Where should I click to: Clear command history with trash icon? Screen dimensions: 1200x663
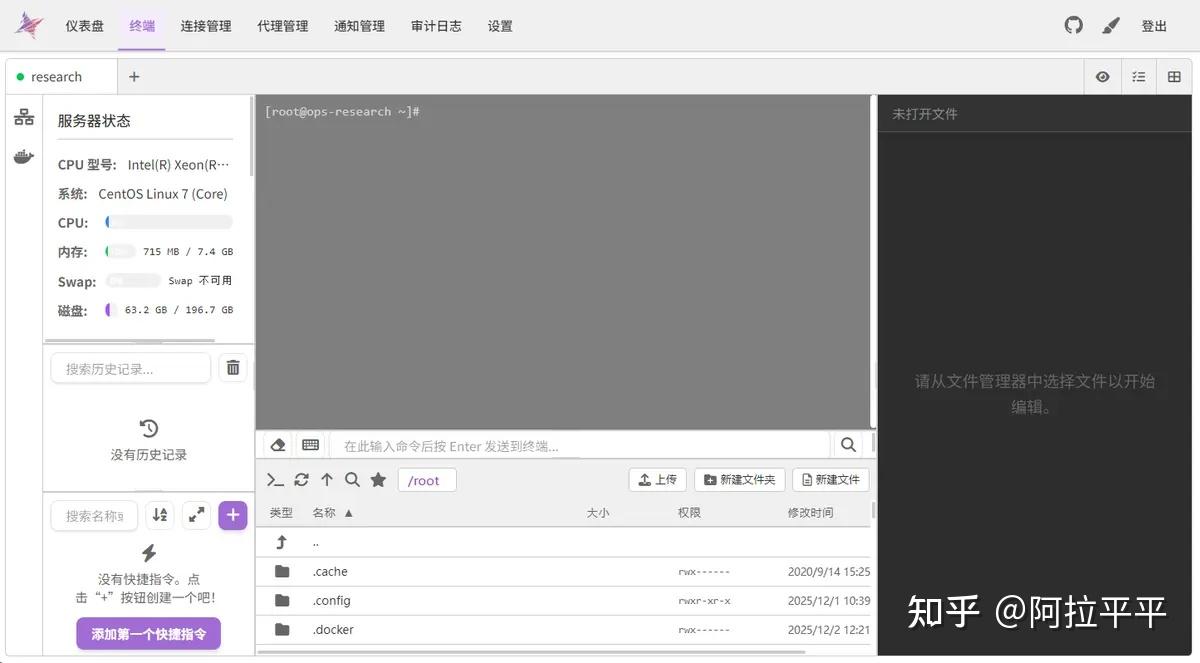pos(233,368)
